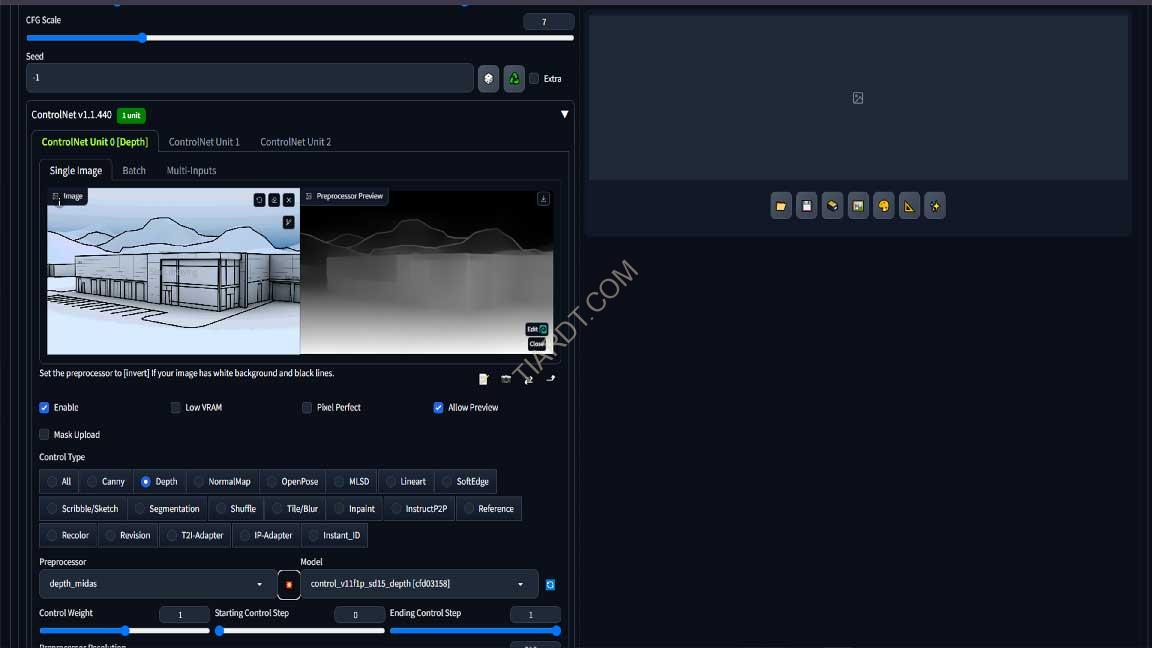The height and width of the screenshot is (648, 1152).
Task: Click the input sketch image thumbnail
Action: click(x=173, y=271)
